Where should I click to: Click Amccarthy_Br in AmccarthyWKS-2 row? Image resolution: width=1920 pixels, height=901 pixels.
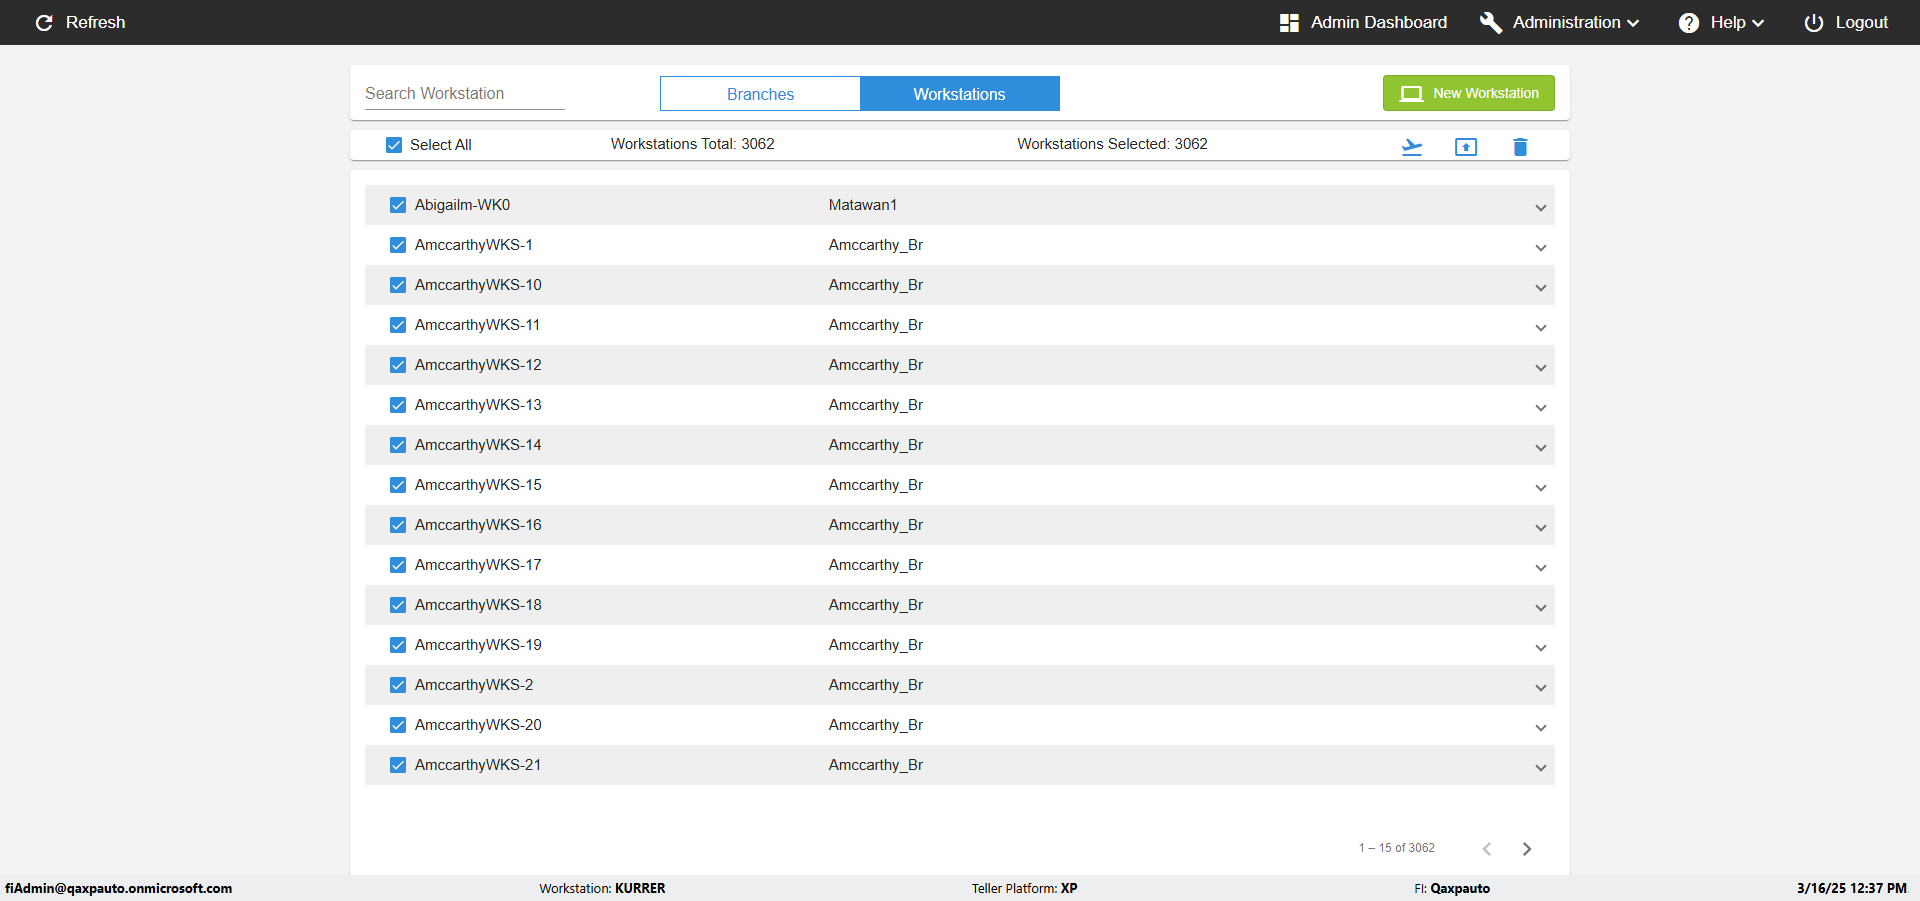[x=875, y=685]
